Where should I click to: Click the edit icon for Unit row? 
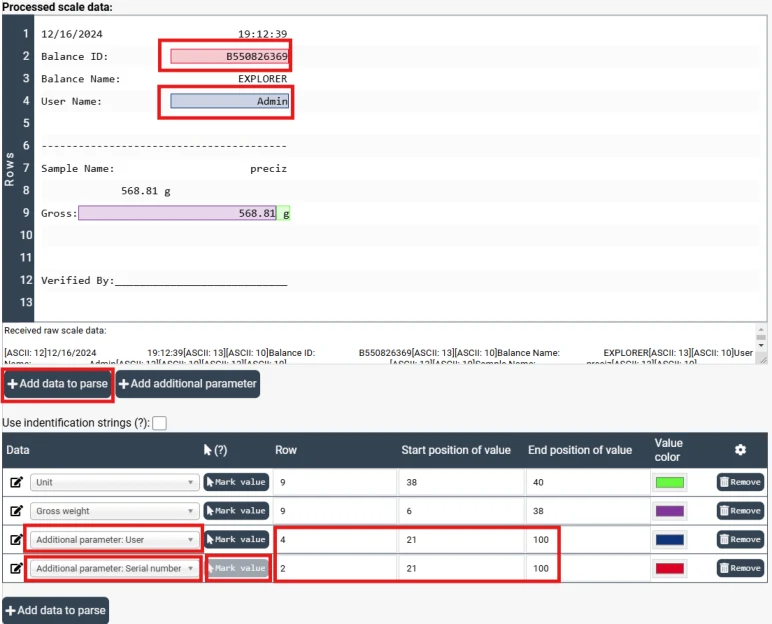[16, 482]
